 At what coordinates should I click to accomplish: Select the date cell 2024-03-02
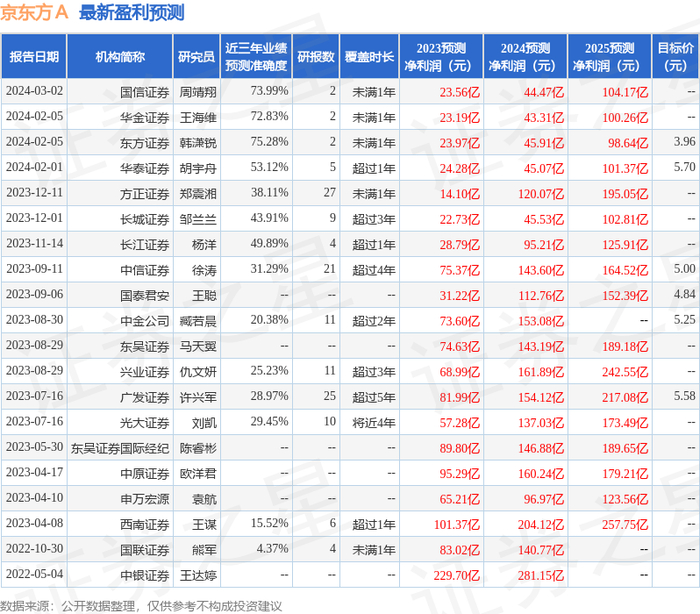[34, 91]
